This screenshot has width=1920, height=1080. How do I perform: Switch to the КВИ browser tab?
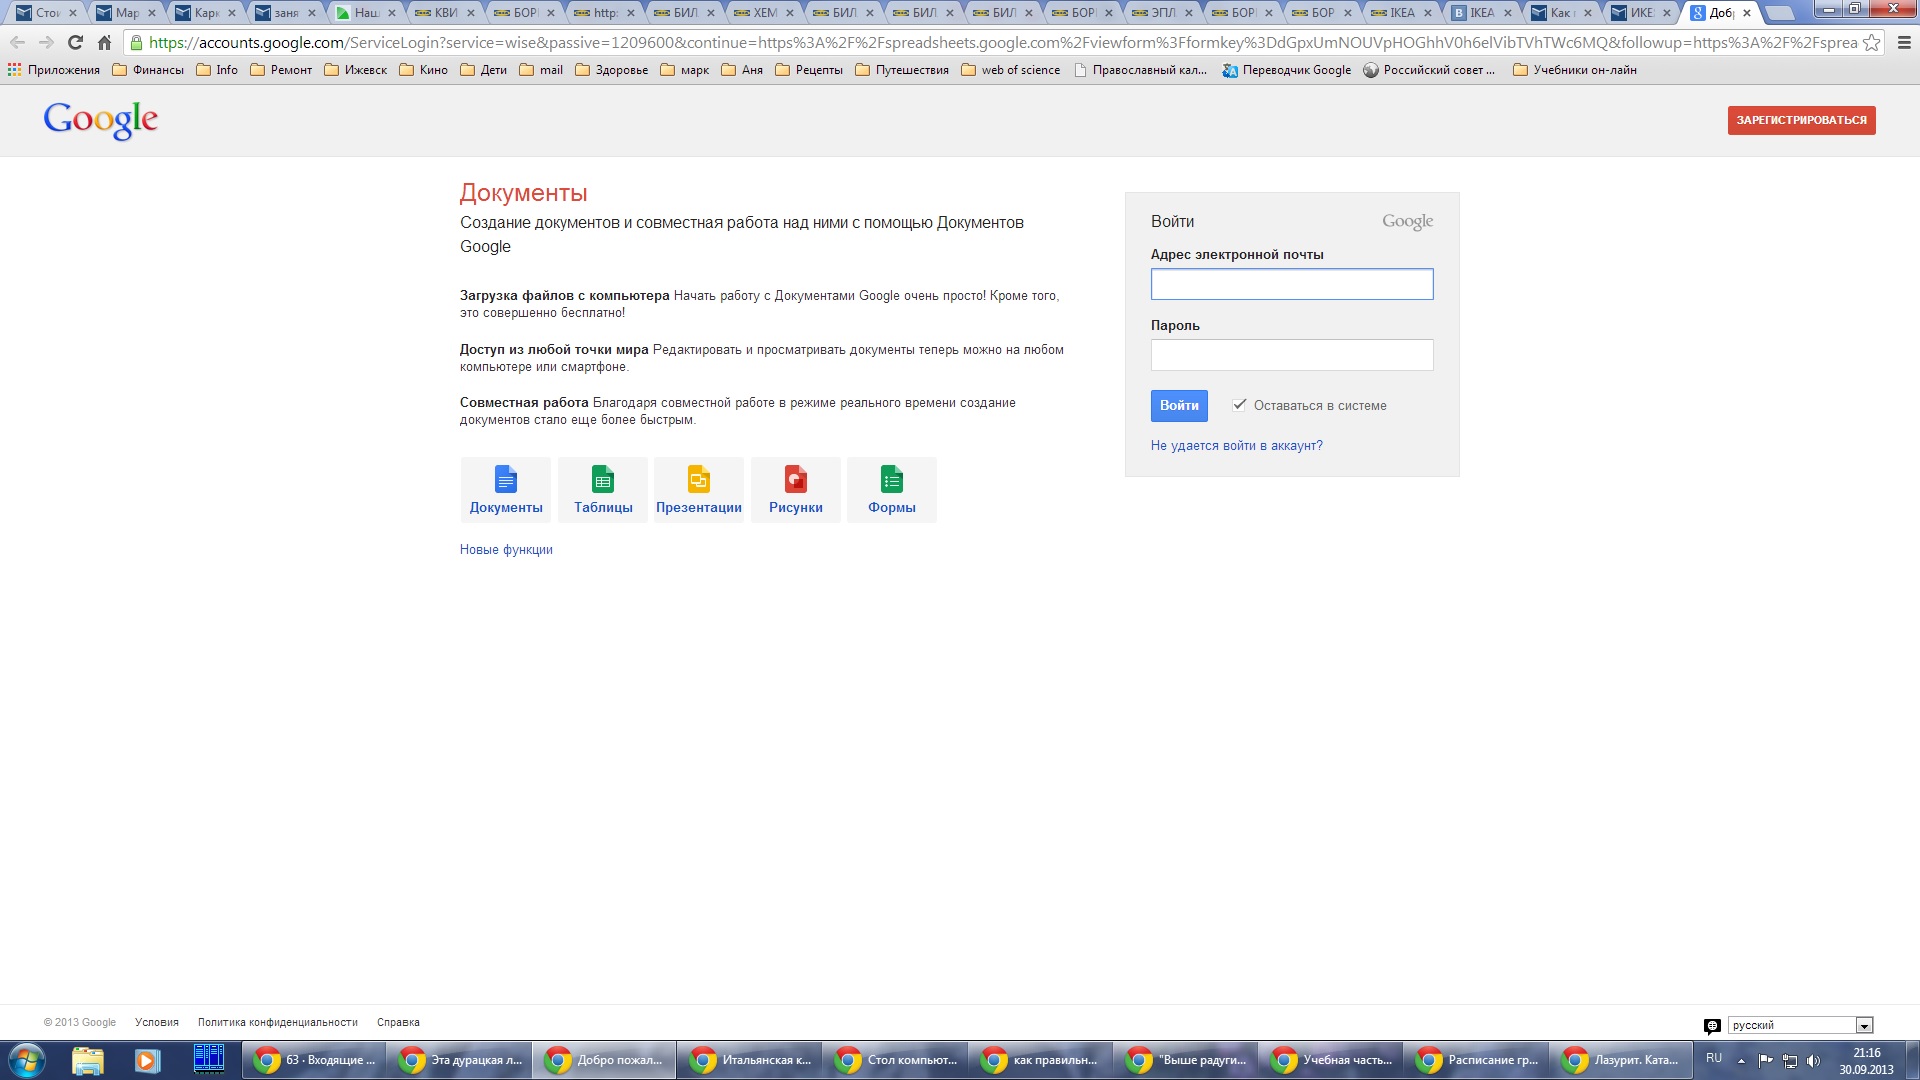[x=444, y=13]
